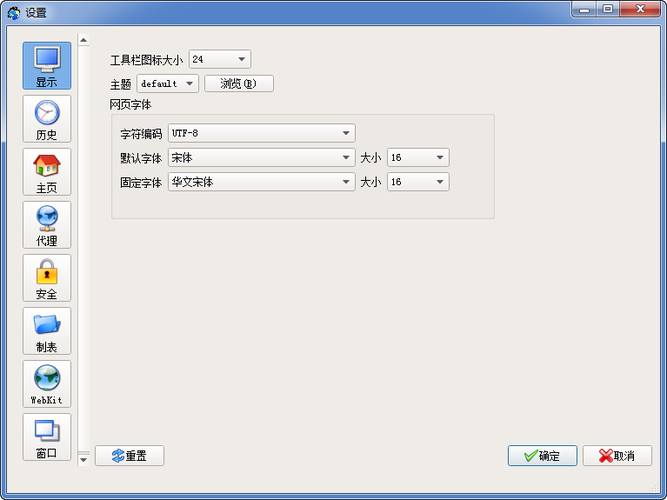Open the 历史 (History) clock category

[x=47, y=119]
